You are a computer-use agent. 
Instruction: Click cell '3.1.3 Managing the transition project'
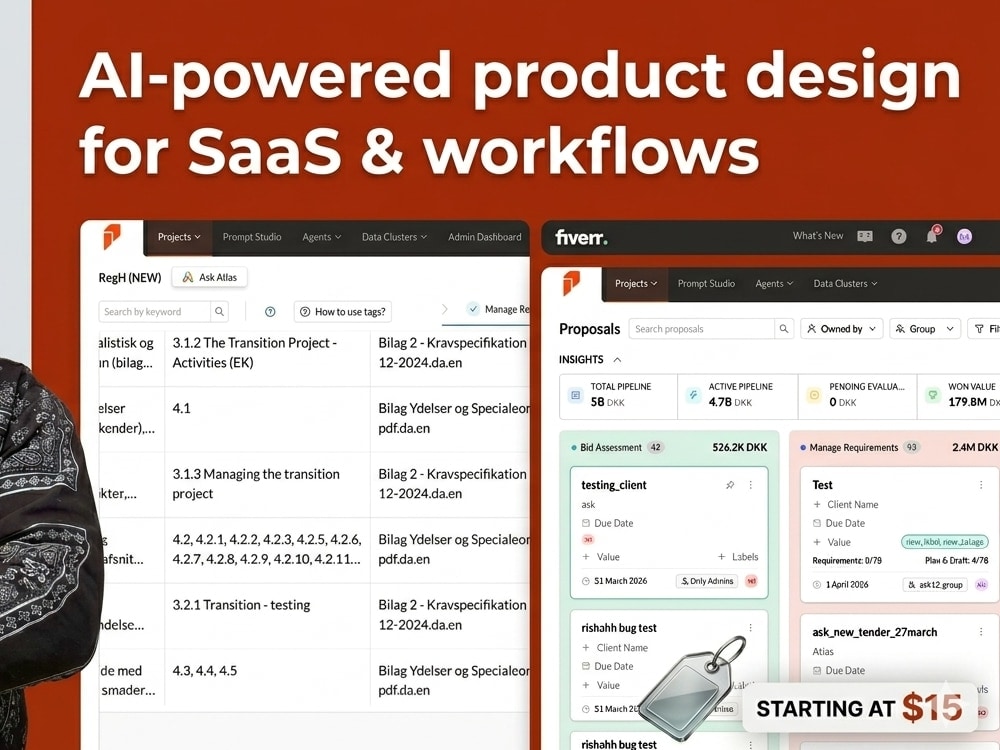click(x=267, y=484)
